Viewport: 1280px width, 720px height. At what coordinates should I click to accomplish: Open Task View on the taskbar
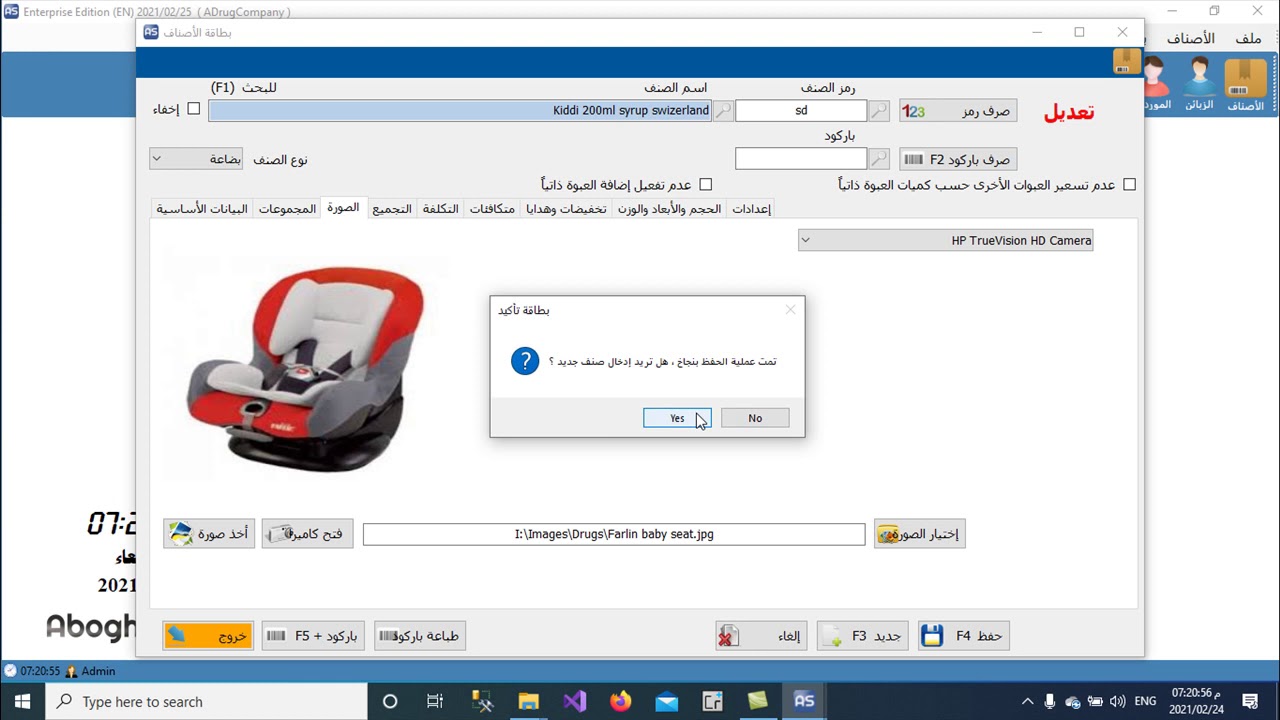[435, 701]
